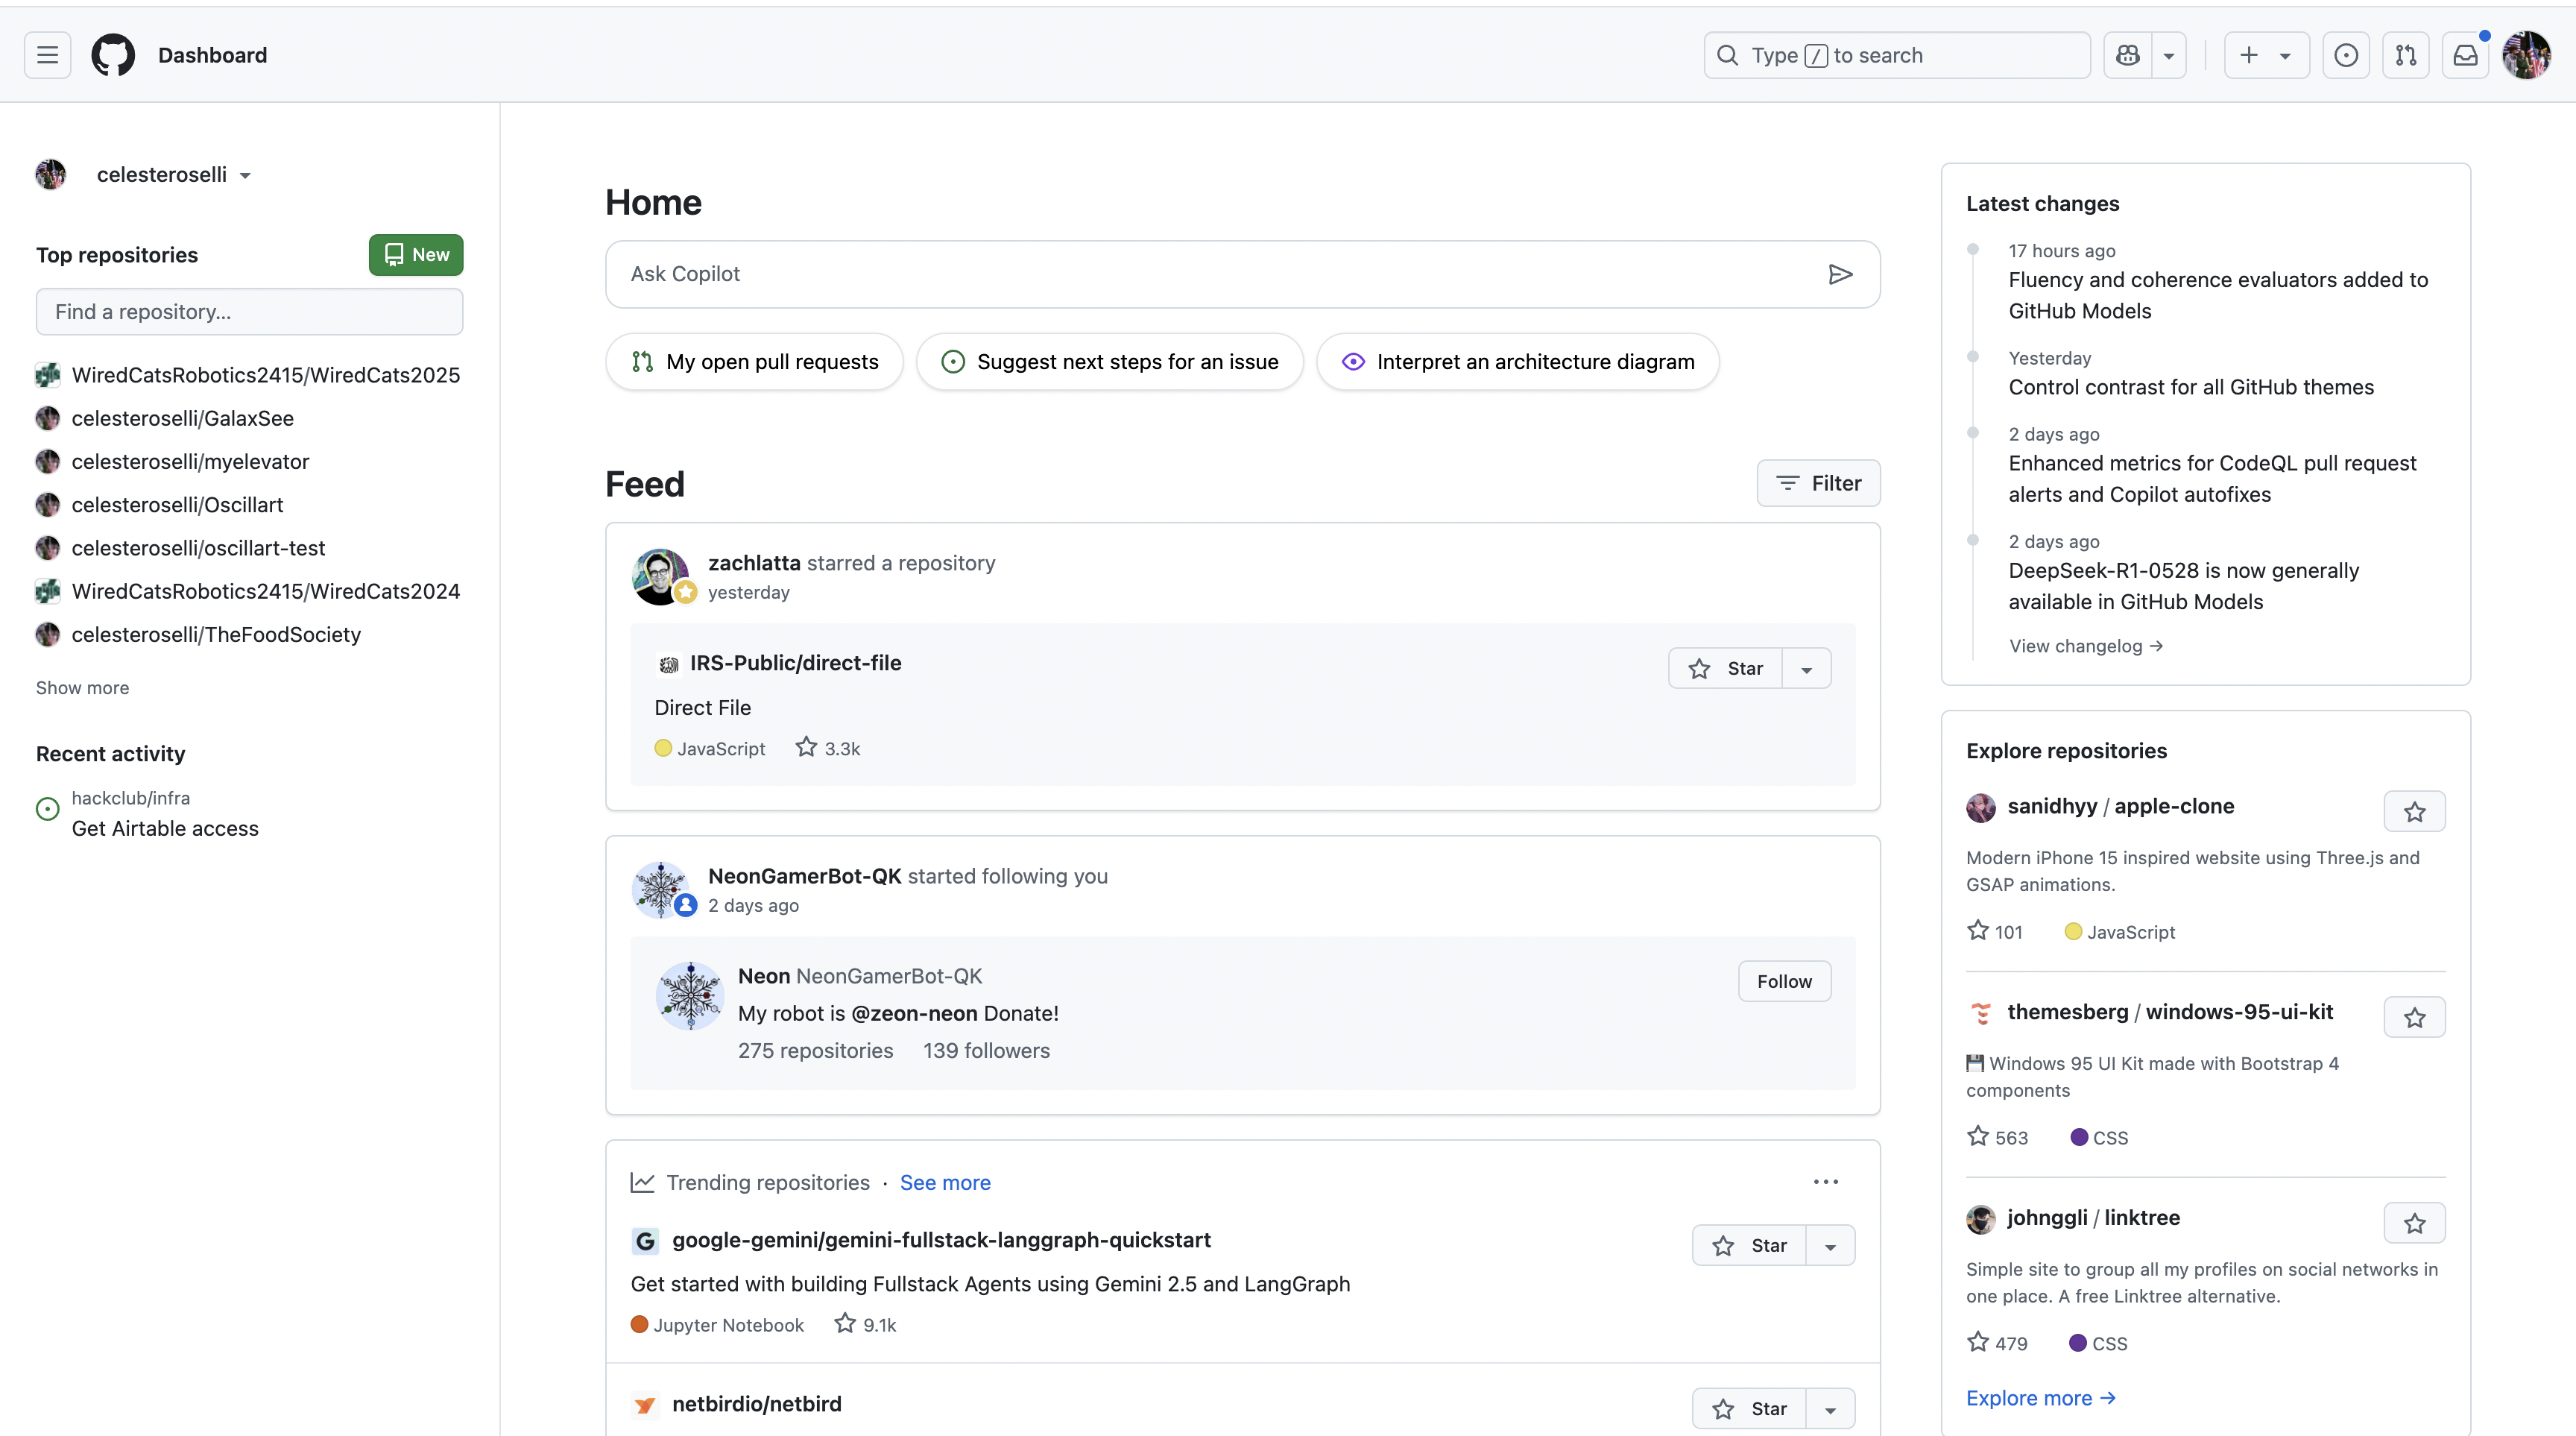2576x1436 pixels.
Task: Expand the create-new dropdown caret
Action: coord(2286,55)
